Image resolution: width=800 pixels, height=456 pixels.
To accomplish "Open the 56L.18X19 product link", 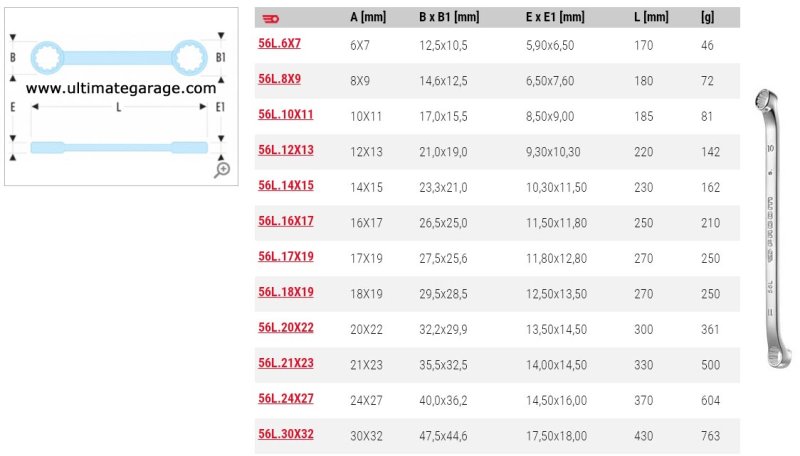I will 286,292.
